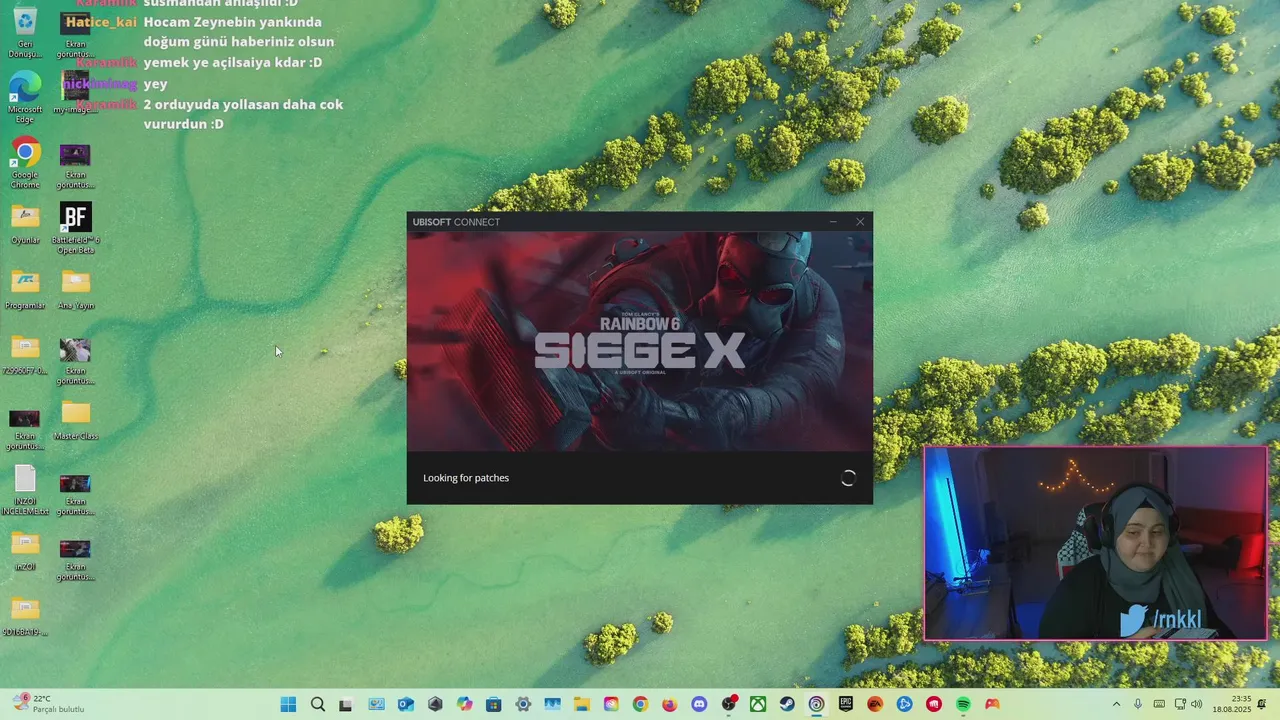
Task: Open the INZOI INCELEME text file
Action: coord(25,490)
